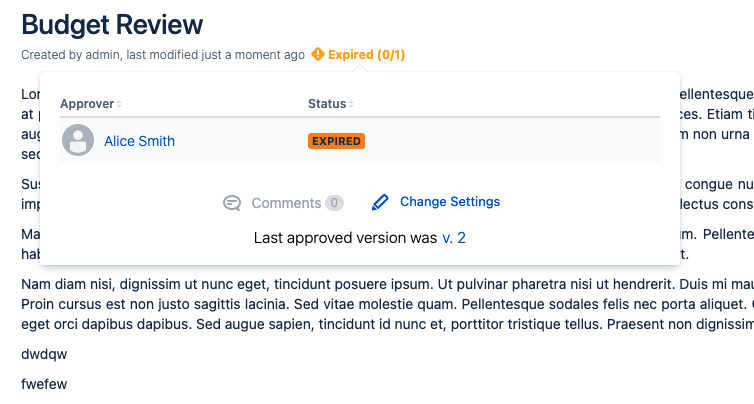This screenshot has height=404, width=754.
Task: Open the Expired (0/1) approval status
Action: (x=366, y=55)
